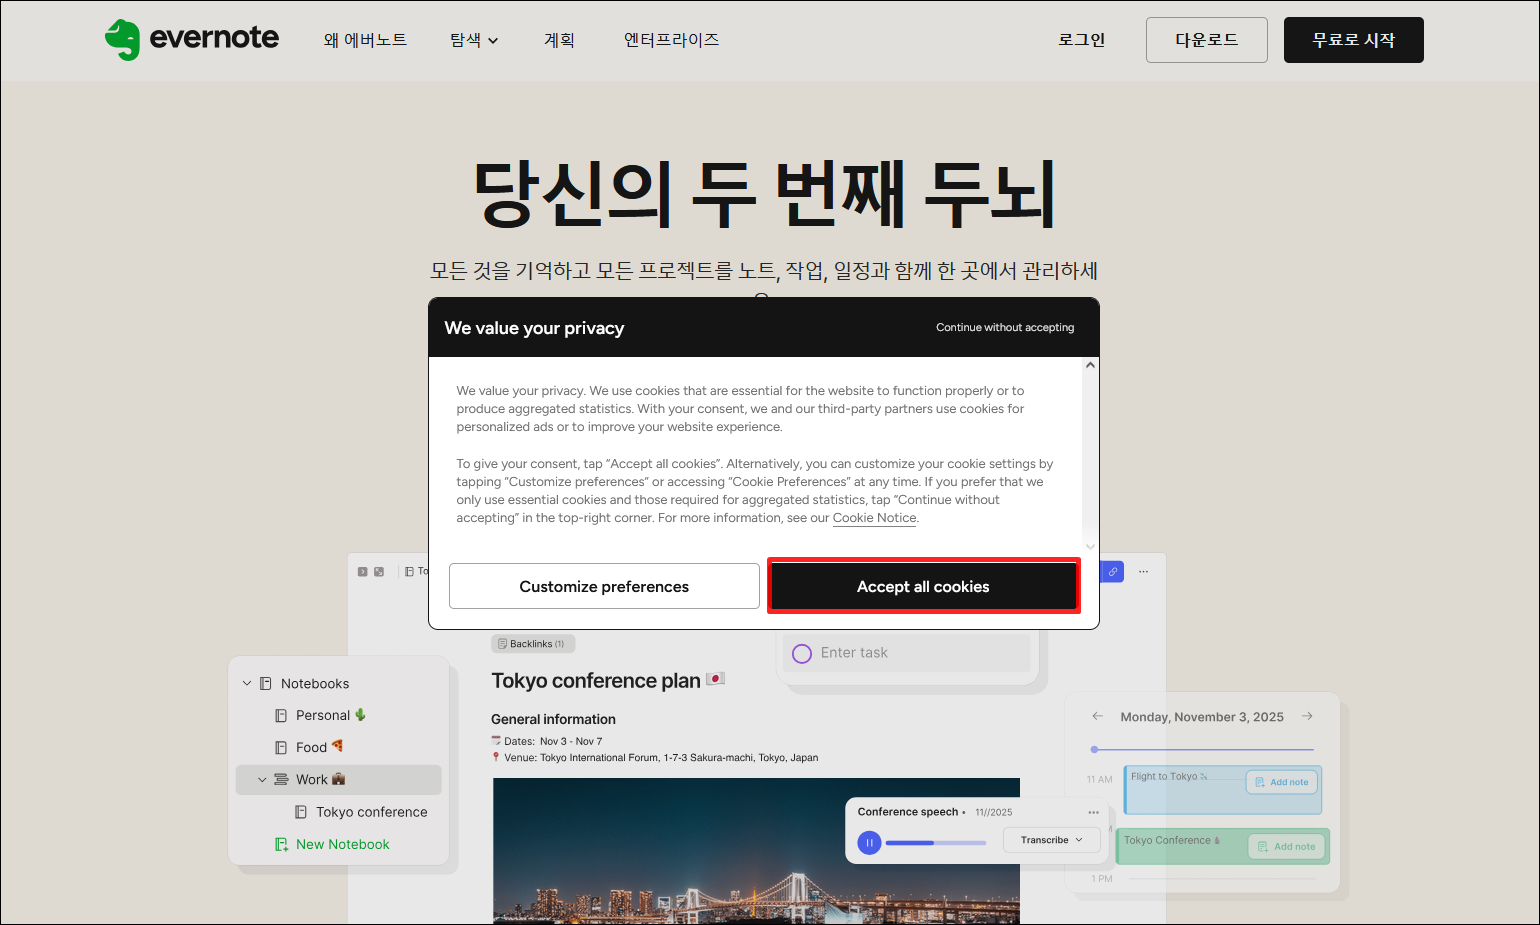Click the Venue address line
This screenshot has width=1540, height=925.
(x=655, y=758)
